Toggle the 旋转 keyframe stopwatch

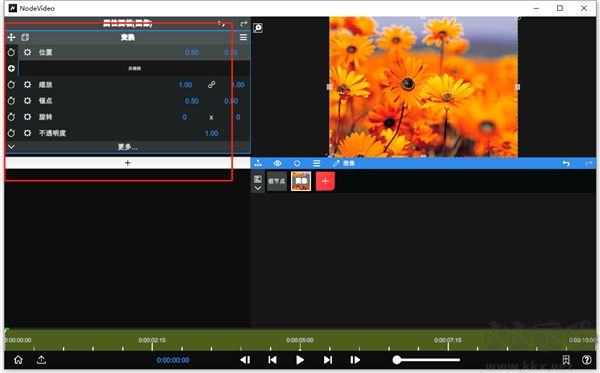point(11,117)
